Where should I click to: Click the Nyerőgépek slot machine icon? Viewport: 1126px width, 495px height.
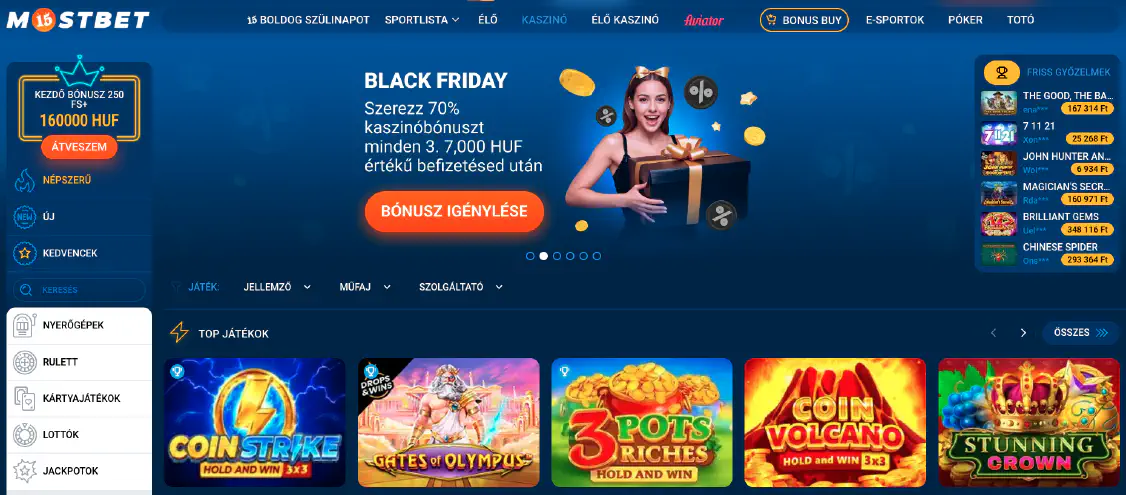pyautogui.click(x=24, y=325)
